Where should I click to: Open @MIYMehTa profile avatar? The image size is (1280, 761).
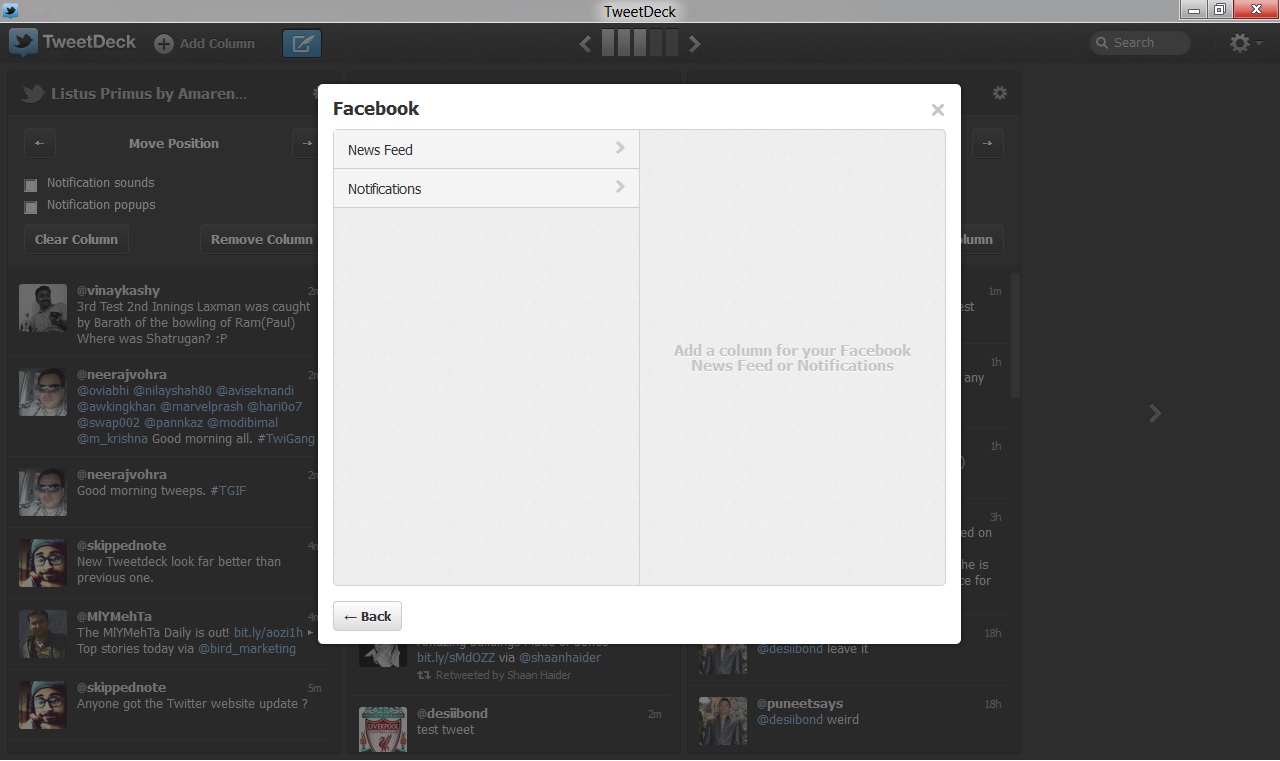43,634
